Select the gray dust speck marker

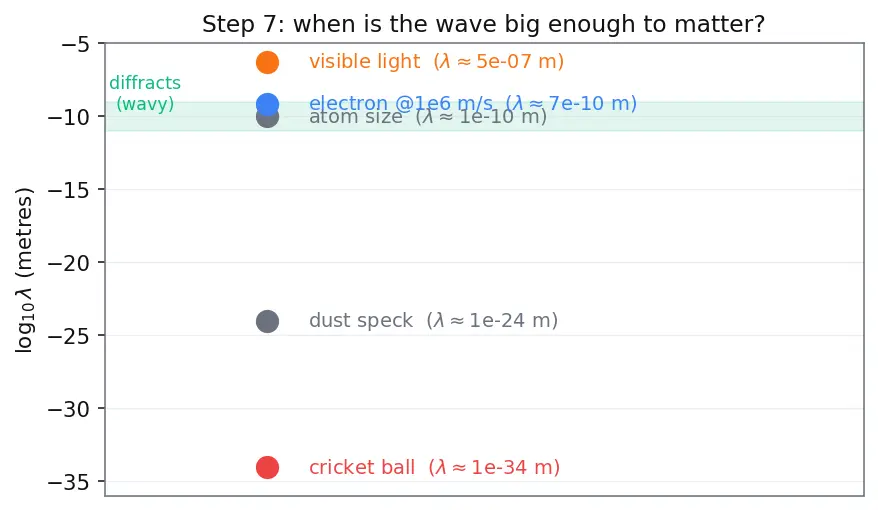click(x=267, y=321)
